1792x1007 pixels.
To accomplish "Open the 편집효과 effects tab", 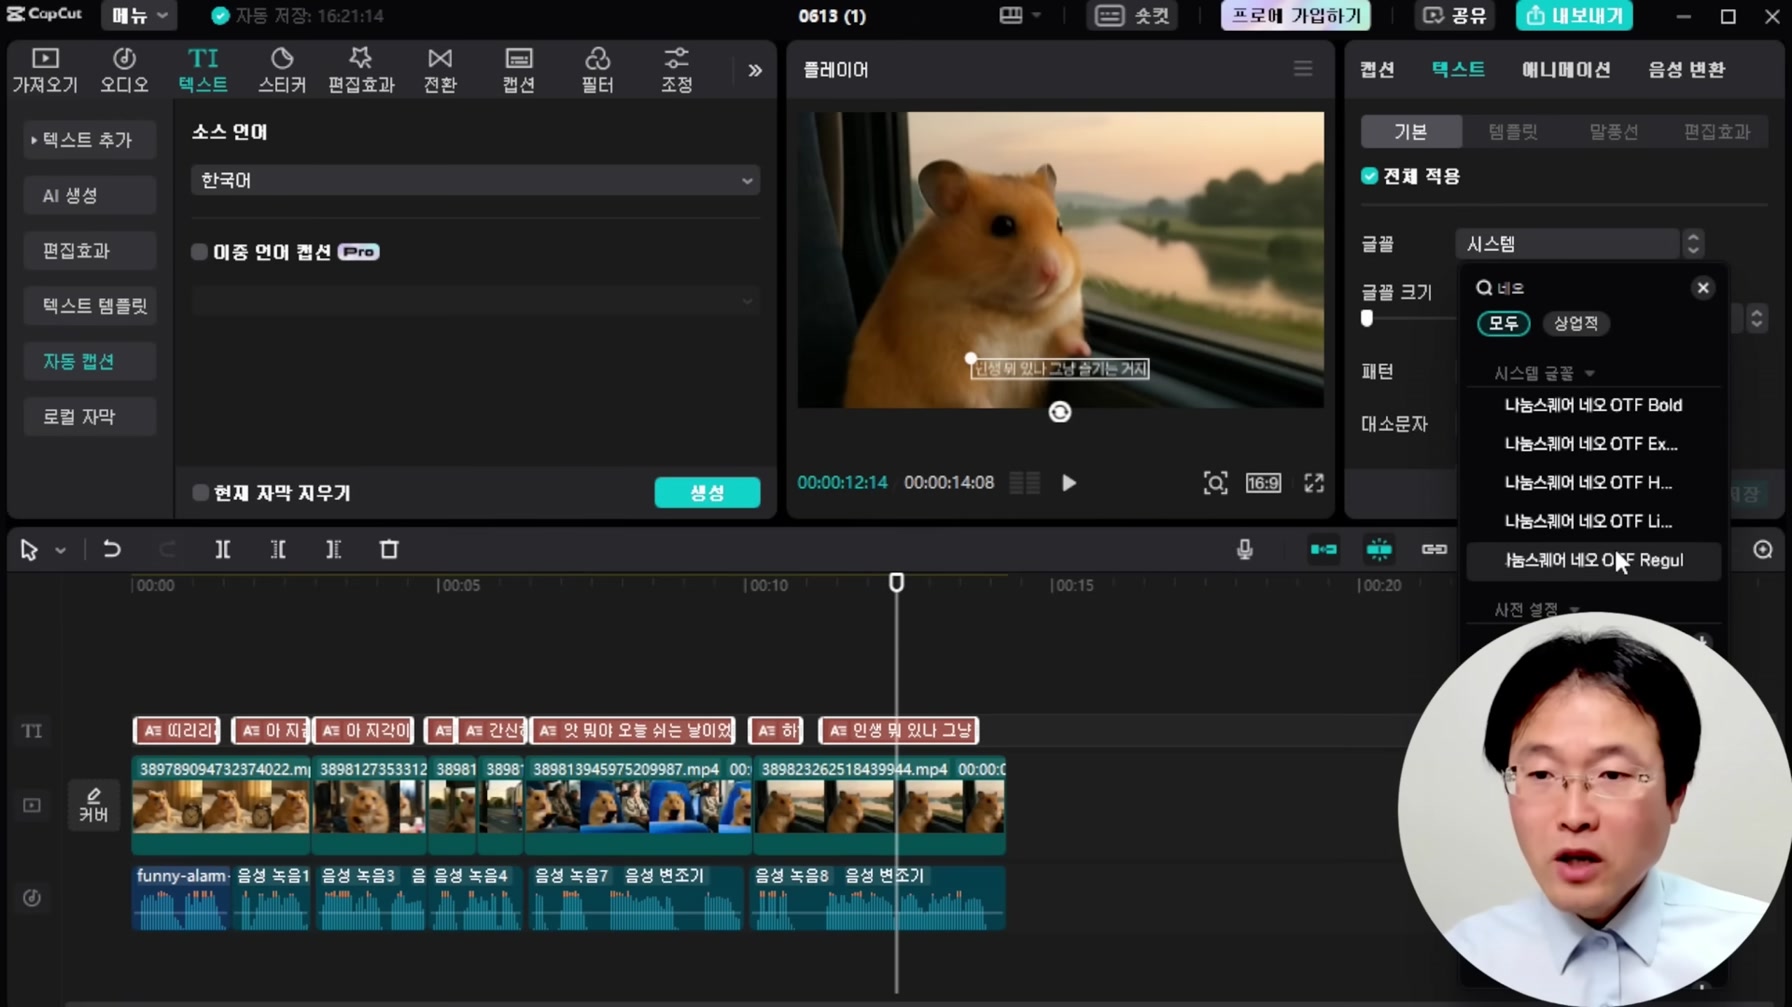I will (x=361, y=70).
